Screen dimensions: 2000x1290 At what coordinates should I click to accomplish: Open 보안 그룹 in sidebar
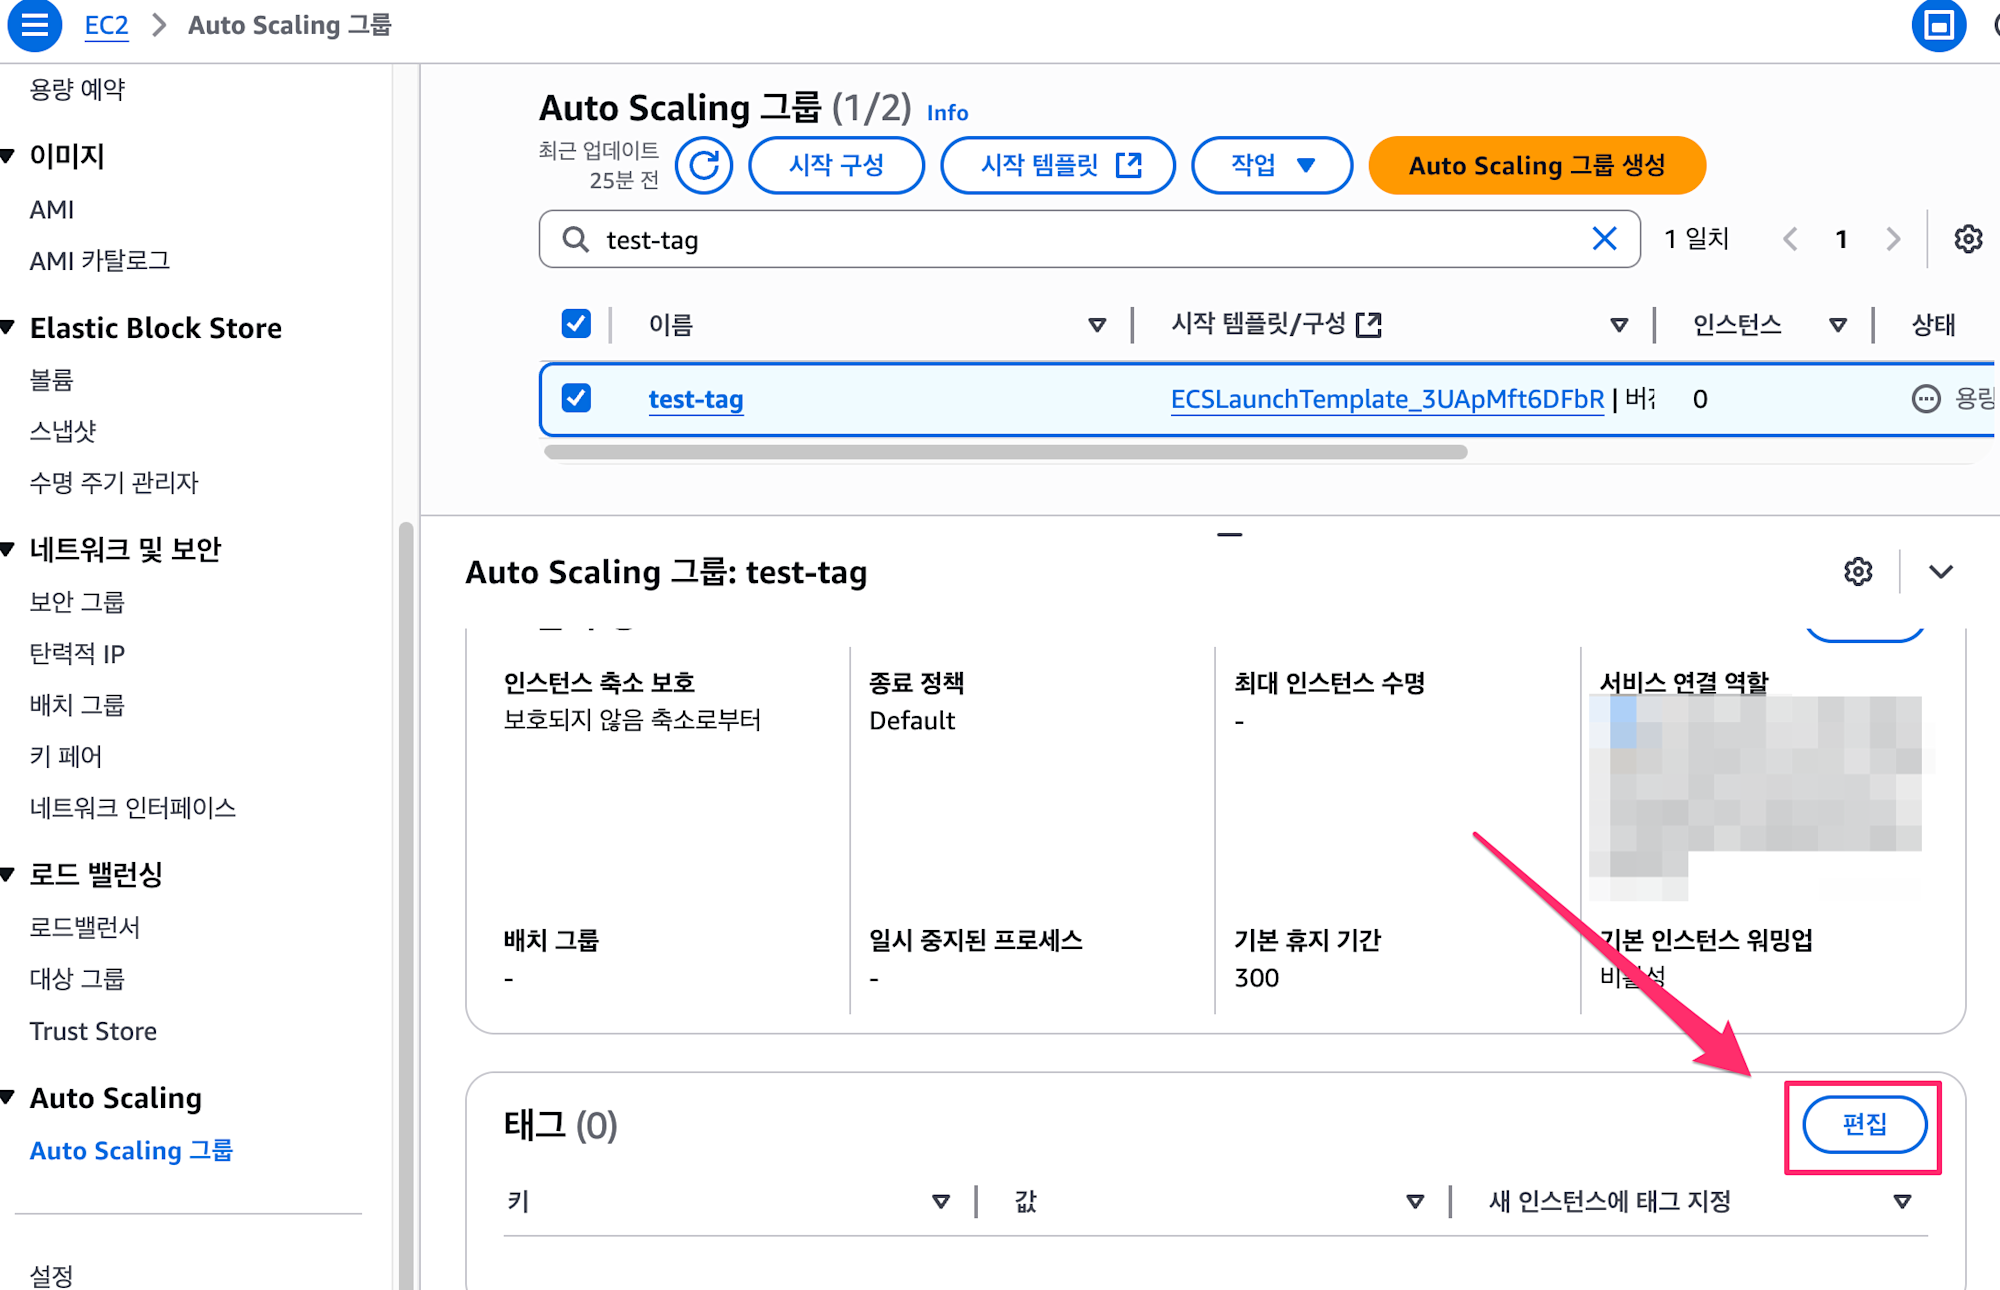coord(77,602)
